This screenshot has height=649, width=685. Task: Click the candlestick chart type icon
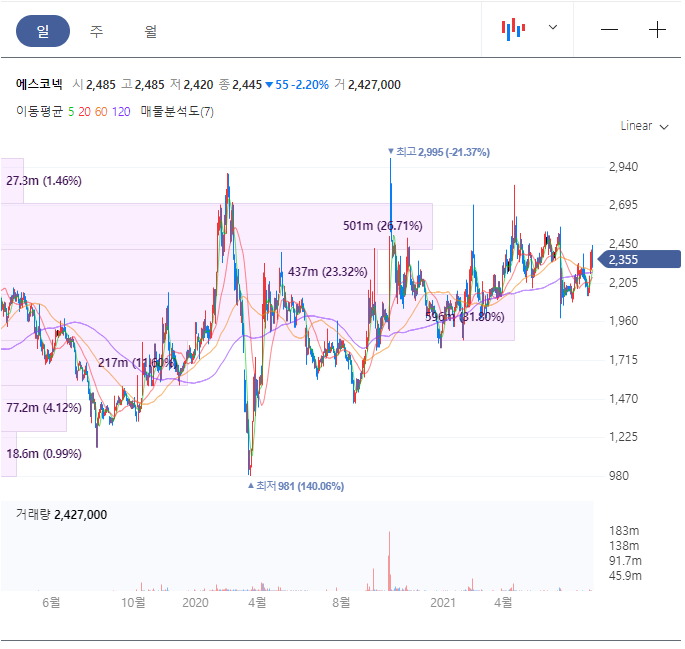513,30
